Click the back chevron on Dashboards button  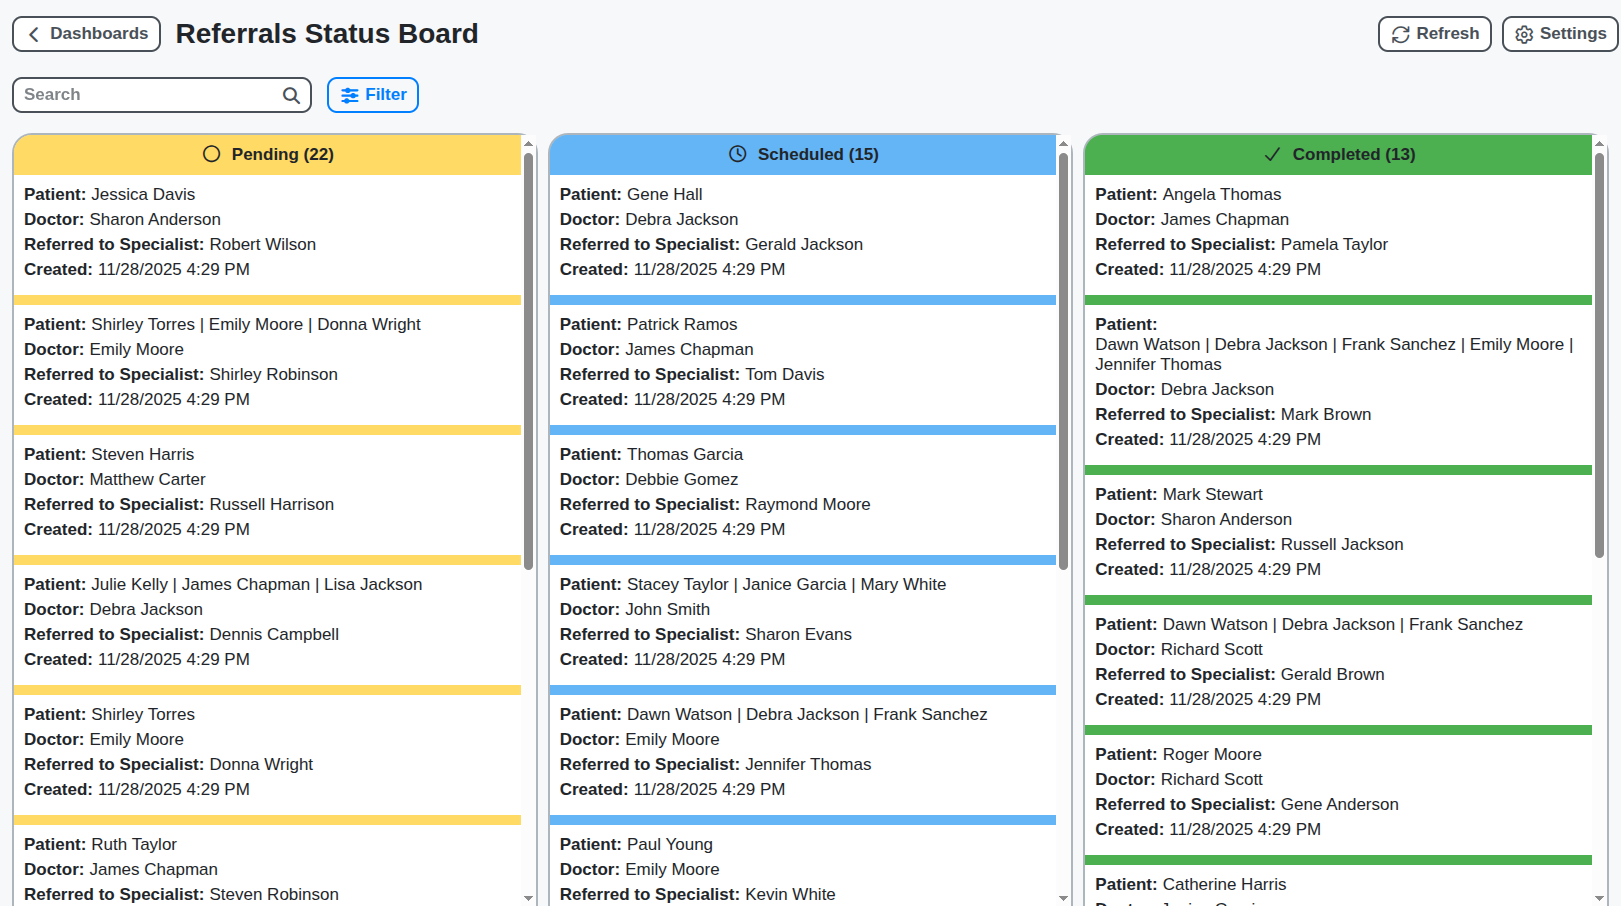tap(34, 33)
